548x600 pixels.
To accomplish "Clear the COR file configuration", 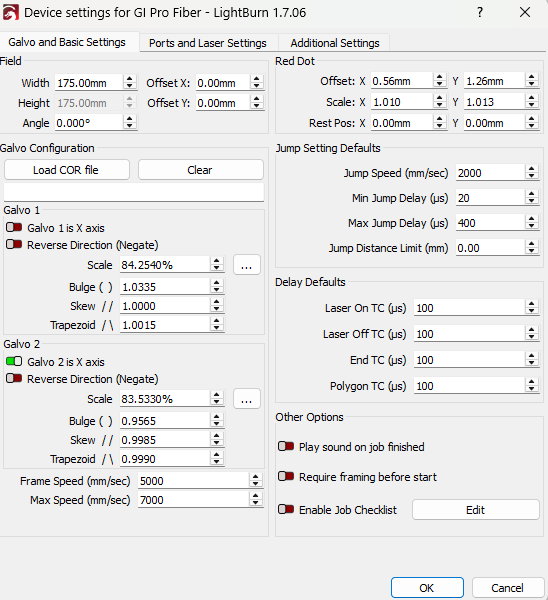I will [201, 170].
